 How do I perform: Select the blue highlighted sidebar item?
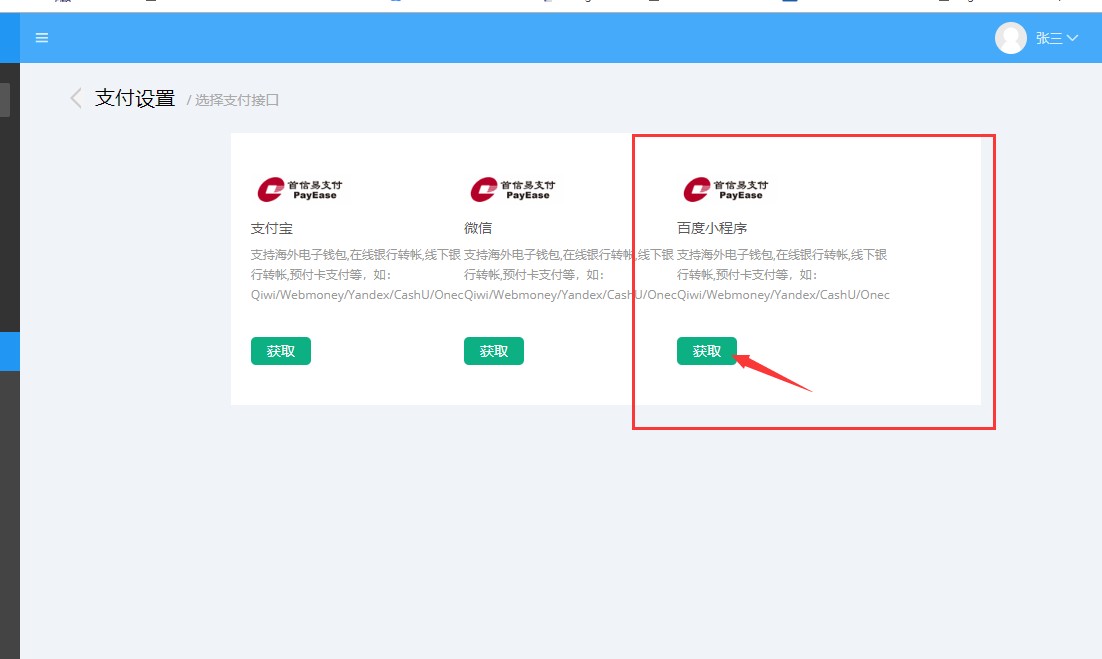coord(10,351)
